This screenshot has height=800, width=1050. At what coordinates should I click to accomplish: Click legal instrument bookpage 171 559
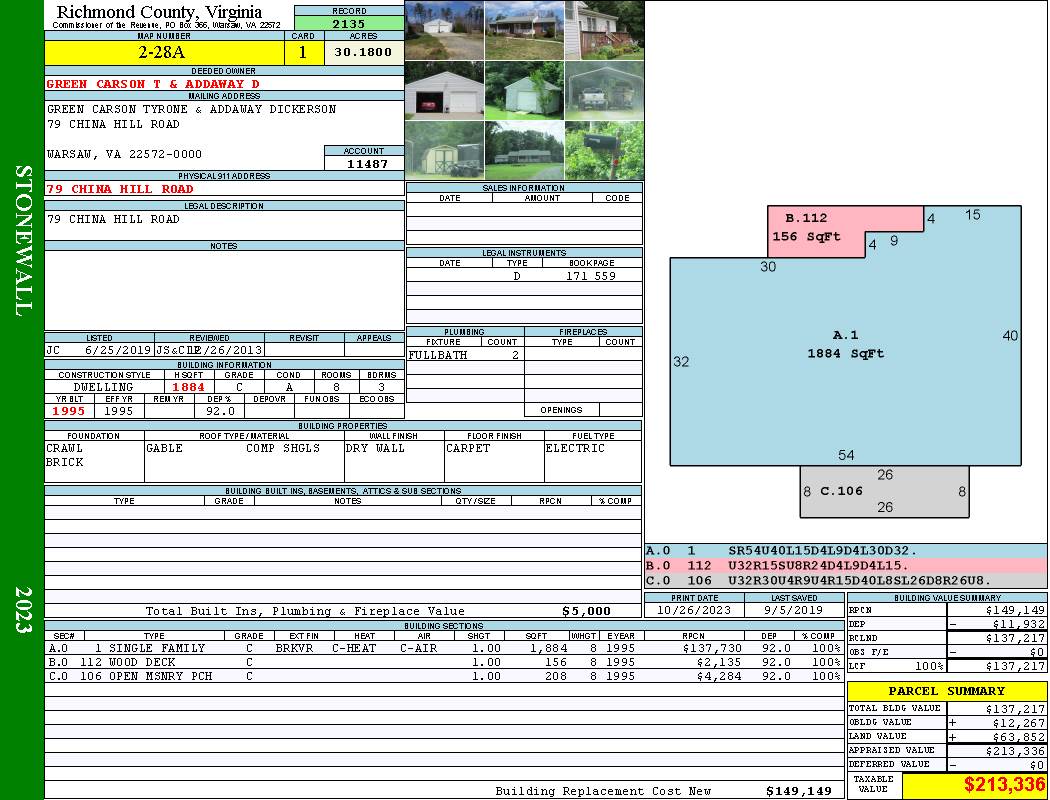[591, 276]
